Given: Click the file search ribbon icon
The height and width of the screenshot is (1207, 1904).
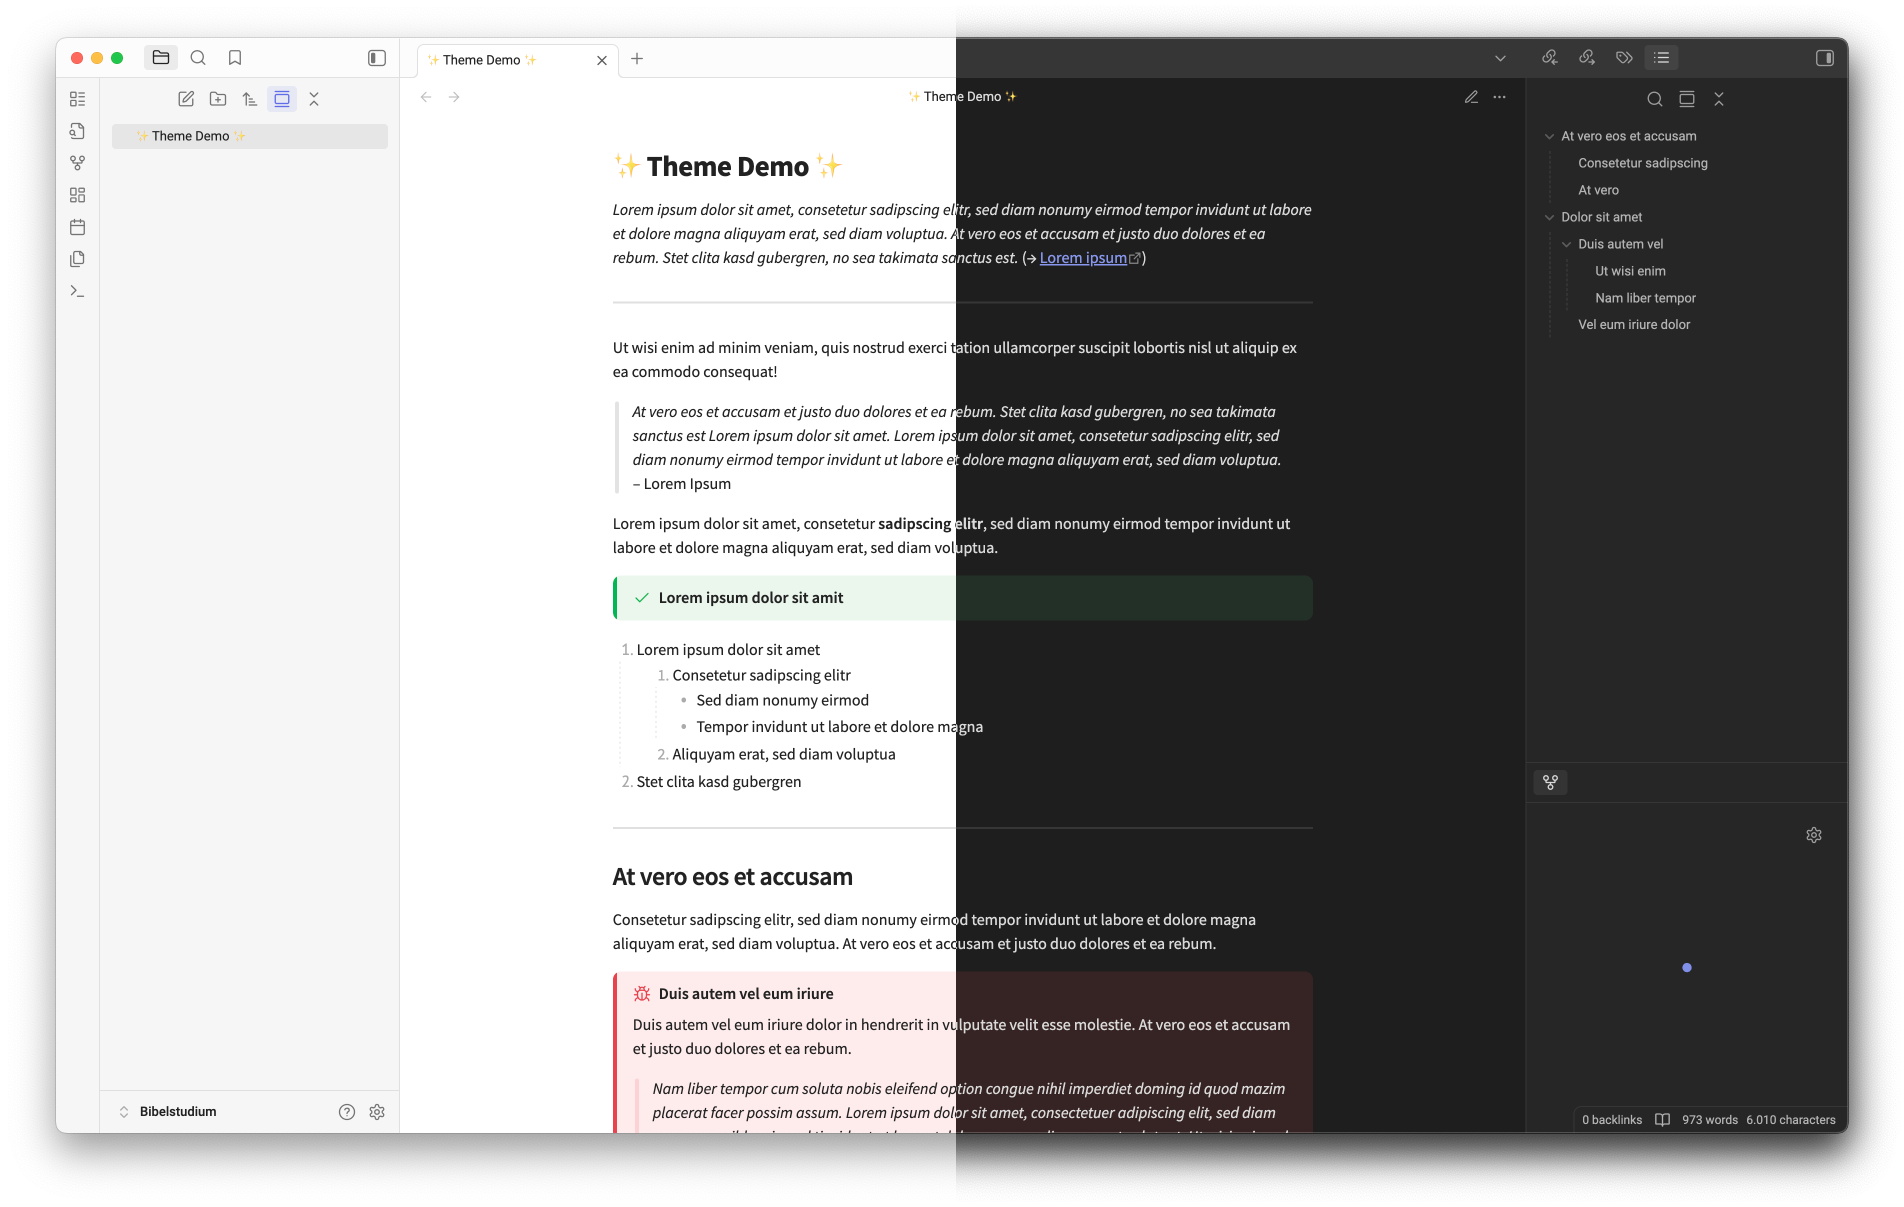Looking at the screenshot, I should pos(78,131).
